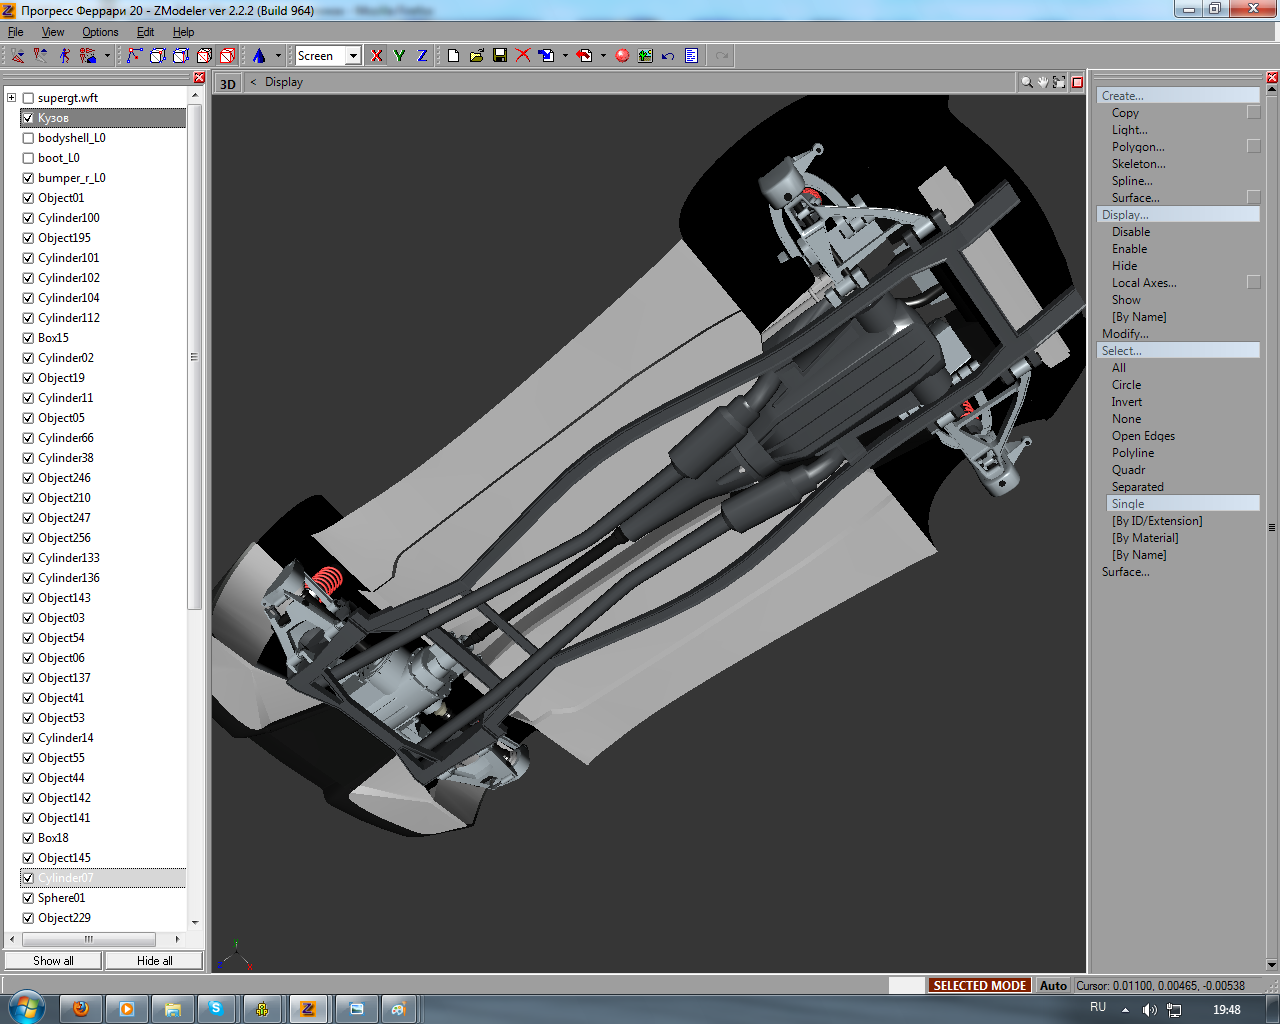Click the blue figure tool icon
This screenshot has height=1024, width=1280.
tap(65, 56)
